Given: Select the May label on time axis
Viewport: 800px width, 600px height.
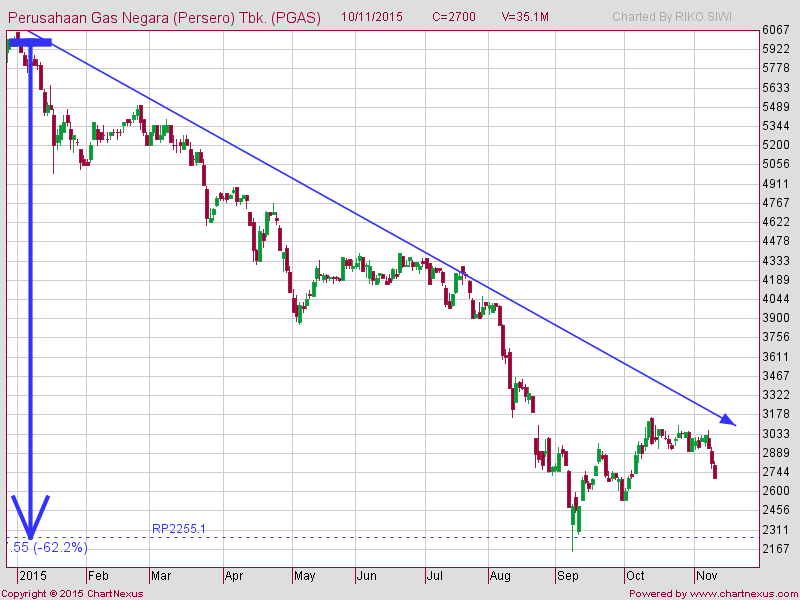Looking at the screenshot, I should click(305, 576).
